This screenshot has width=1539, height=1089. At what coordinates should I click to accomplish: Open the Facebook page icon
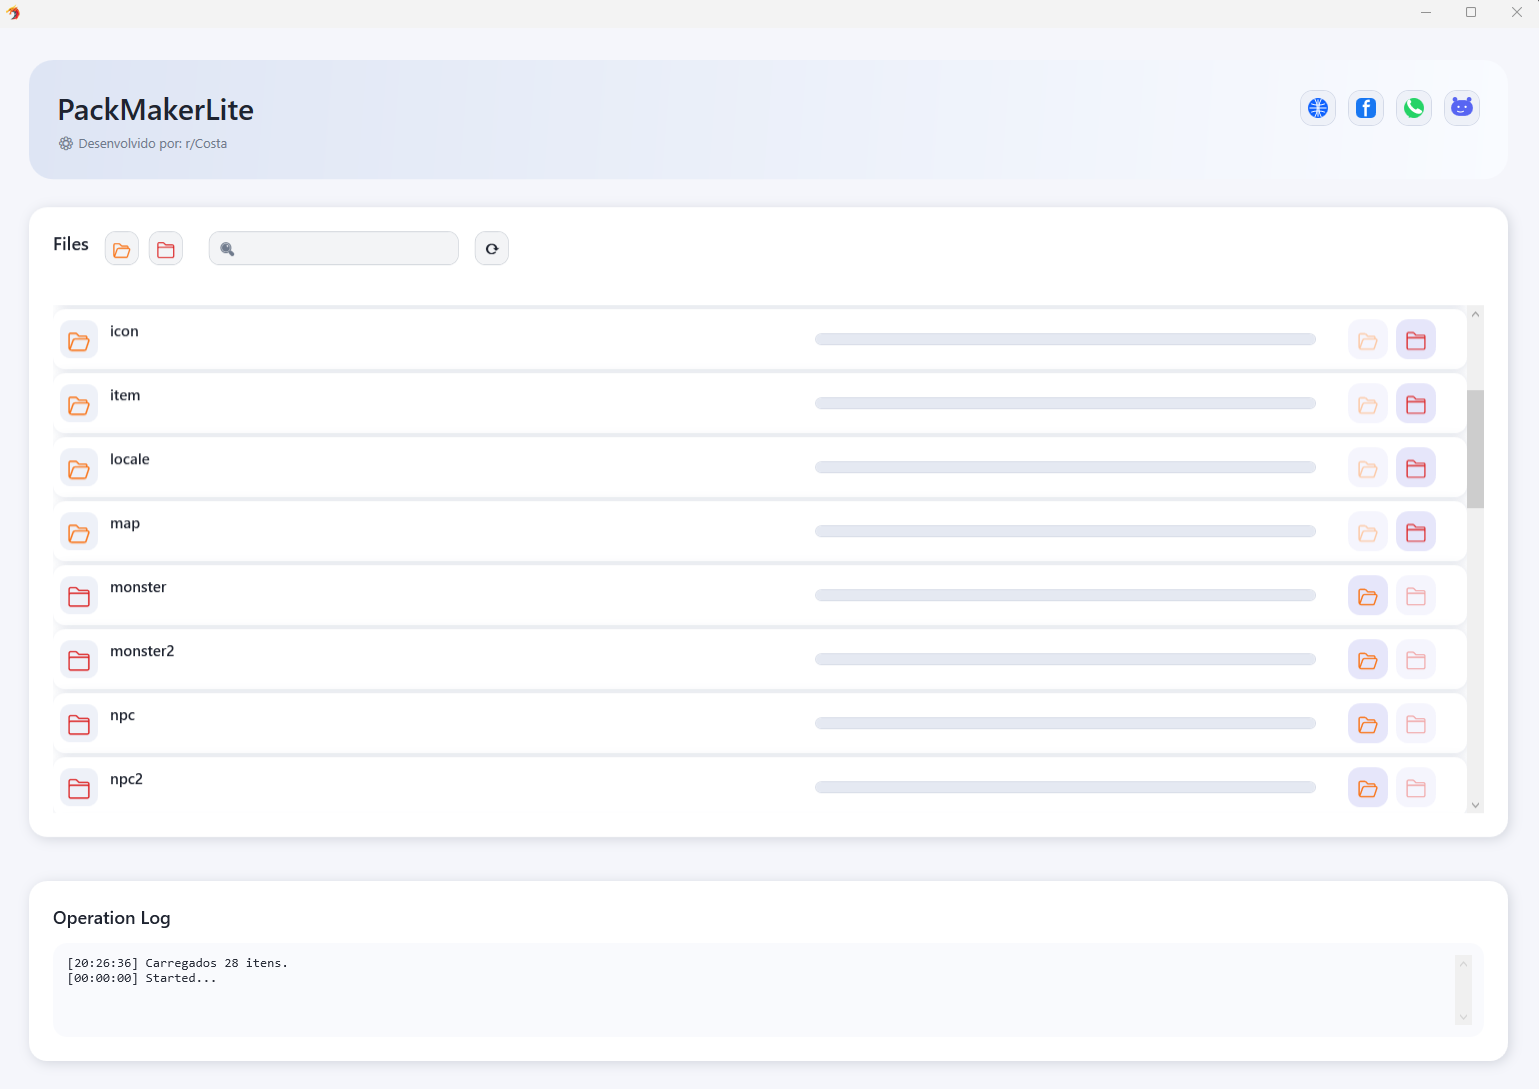1365,108
